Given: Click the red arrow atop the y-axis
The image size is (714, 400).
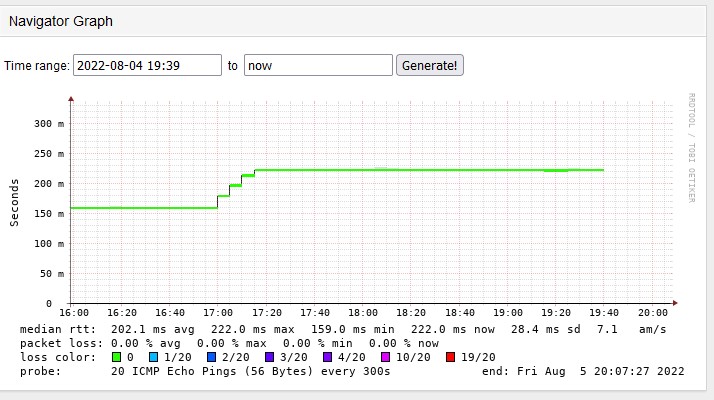Looking at the screenshot, I should click(71, 99).
